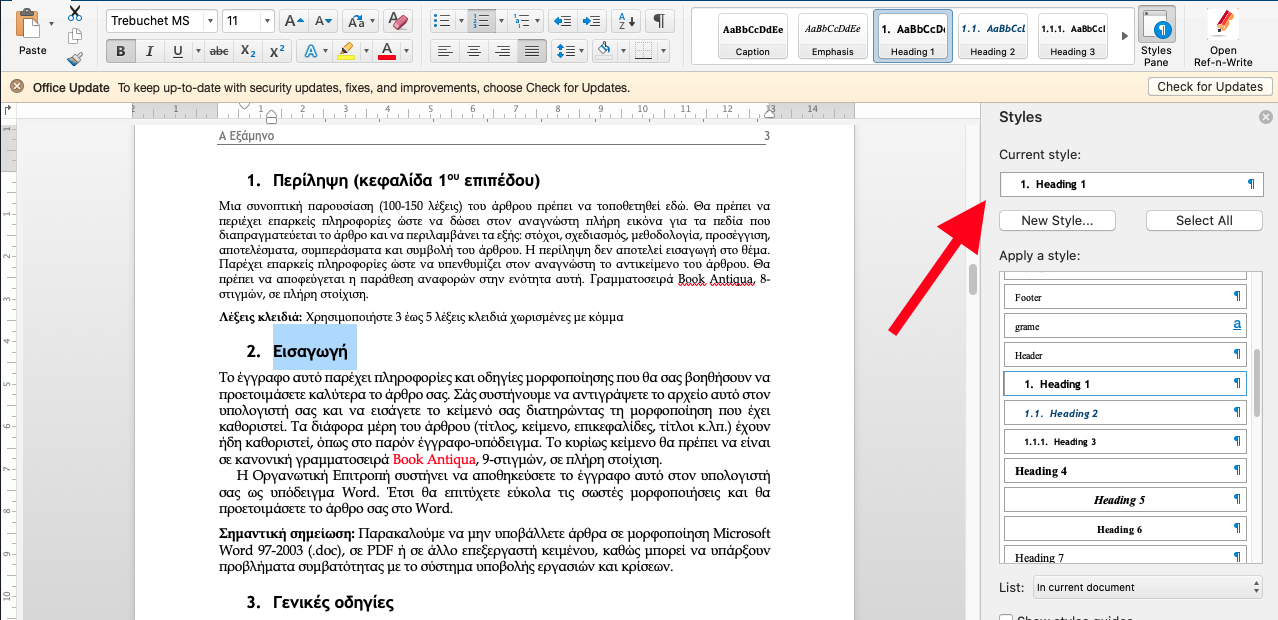This screenshot has width=1278, height=620.
Task: Toggle Italic formatting
Action: [149, 52]
